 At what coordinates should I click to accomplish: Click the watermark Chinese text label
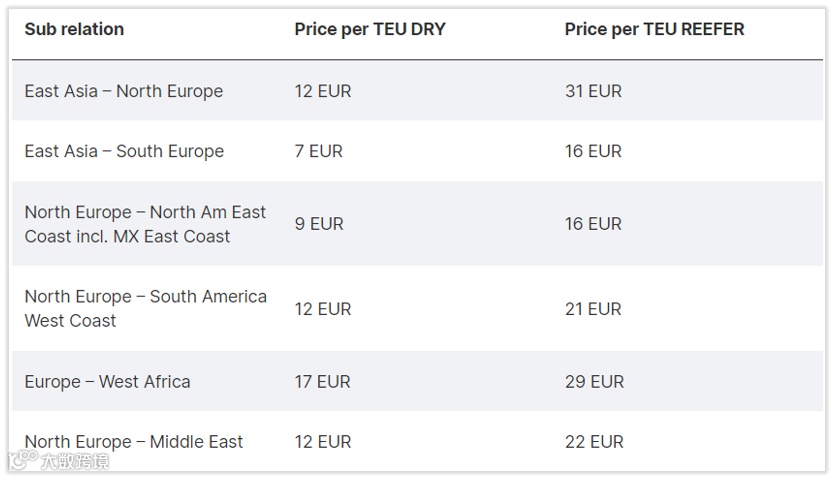click(x=75, y=461)
